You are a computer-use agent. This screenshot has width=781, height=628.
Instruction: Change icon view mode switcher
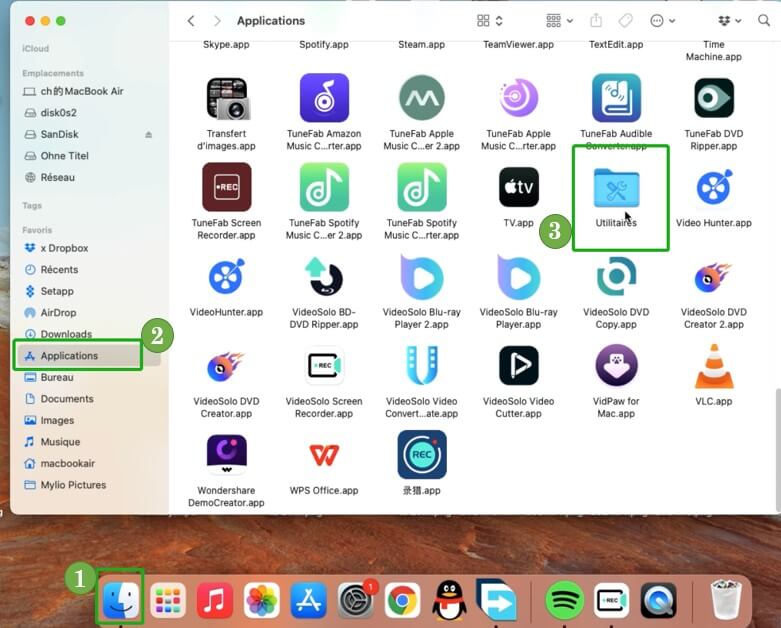490,21
